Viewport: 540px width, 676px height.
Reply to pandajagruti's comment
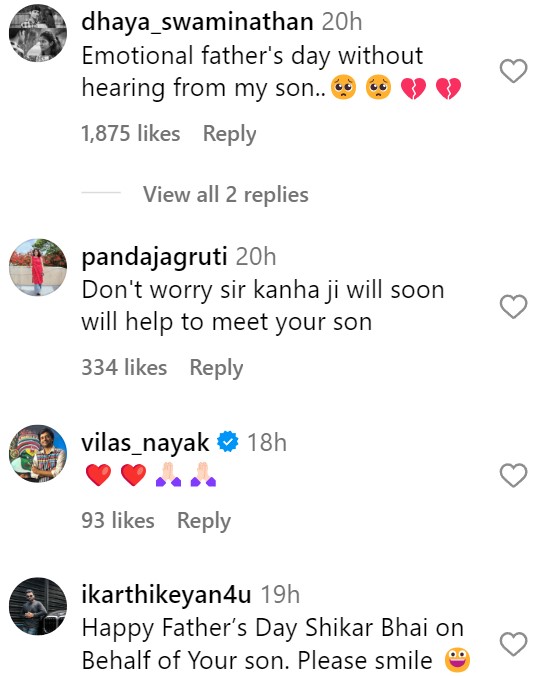(216, 368)
